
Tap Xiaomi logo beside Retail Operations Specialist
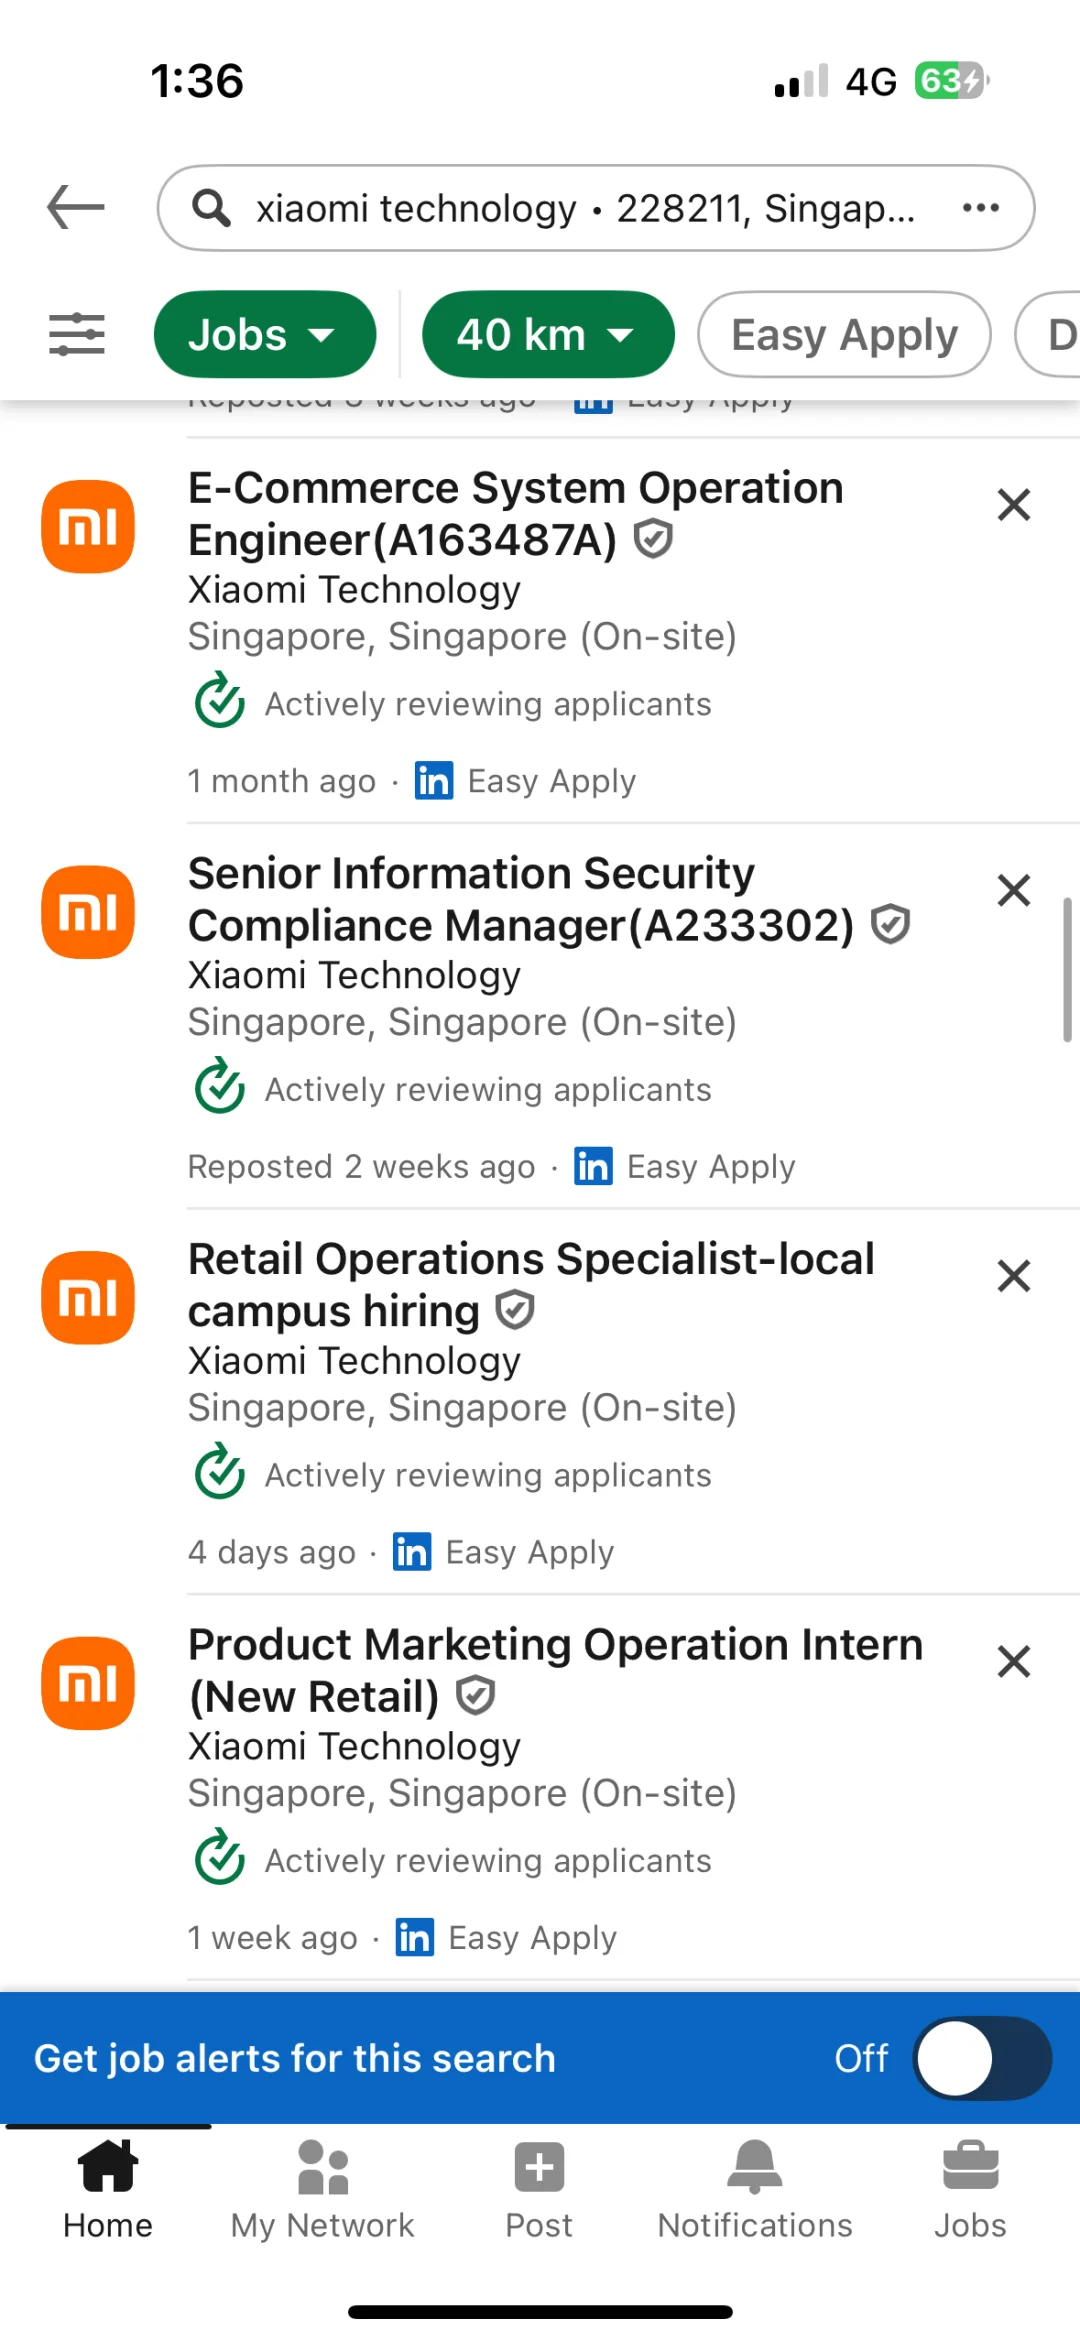[88, 1297]
